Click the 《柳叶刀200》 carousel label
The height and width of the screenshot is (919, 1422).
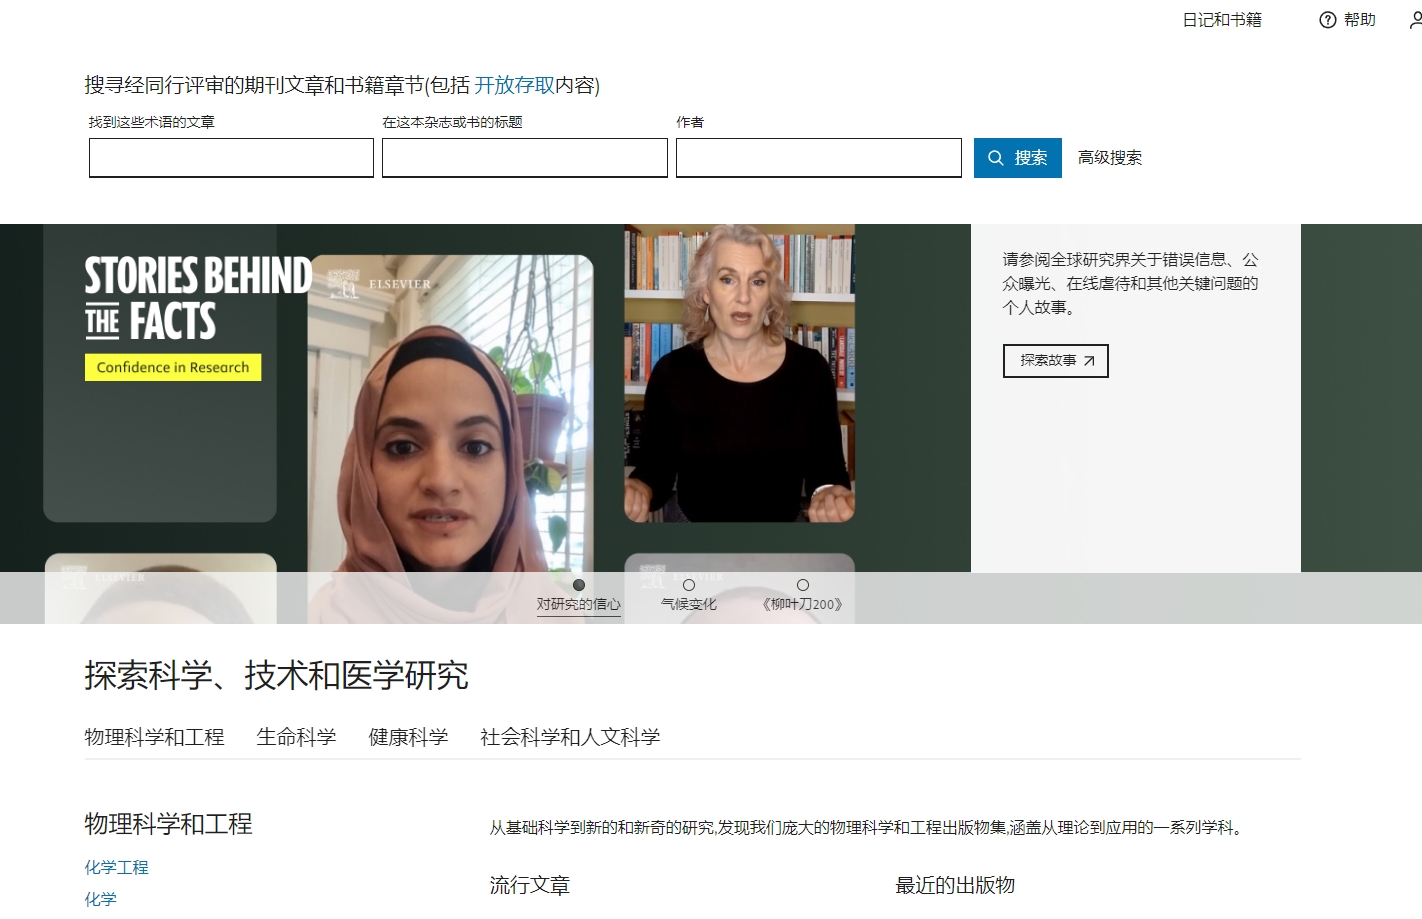pyautogui.click(x=803, y=604)
